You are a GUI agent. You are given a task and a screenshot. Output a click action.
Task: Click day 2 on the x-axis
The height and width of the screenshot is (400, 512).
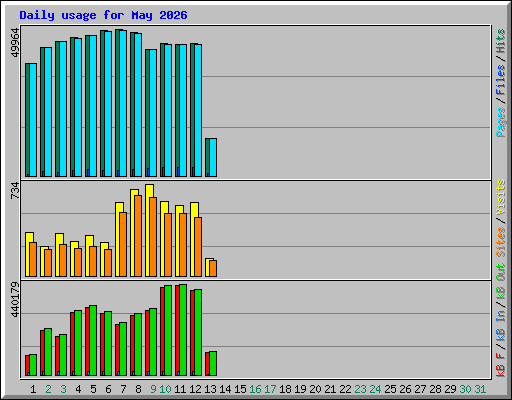click(48, 389)
